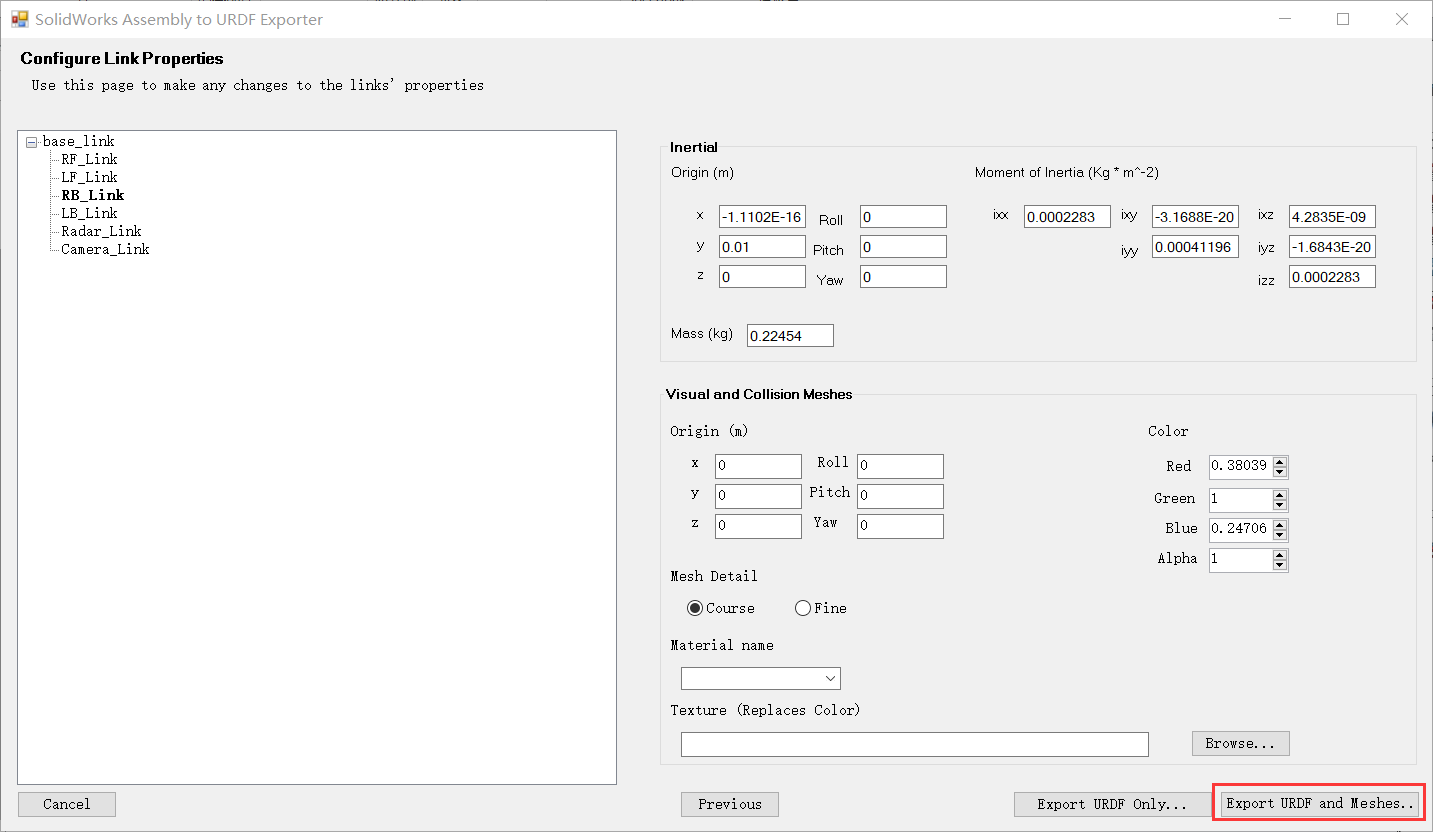Open the Material name dropdown
Image resolution: width=1433 pixels, height=832 pixels.
(x=760, y=679)
